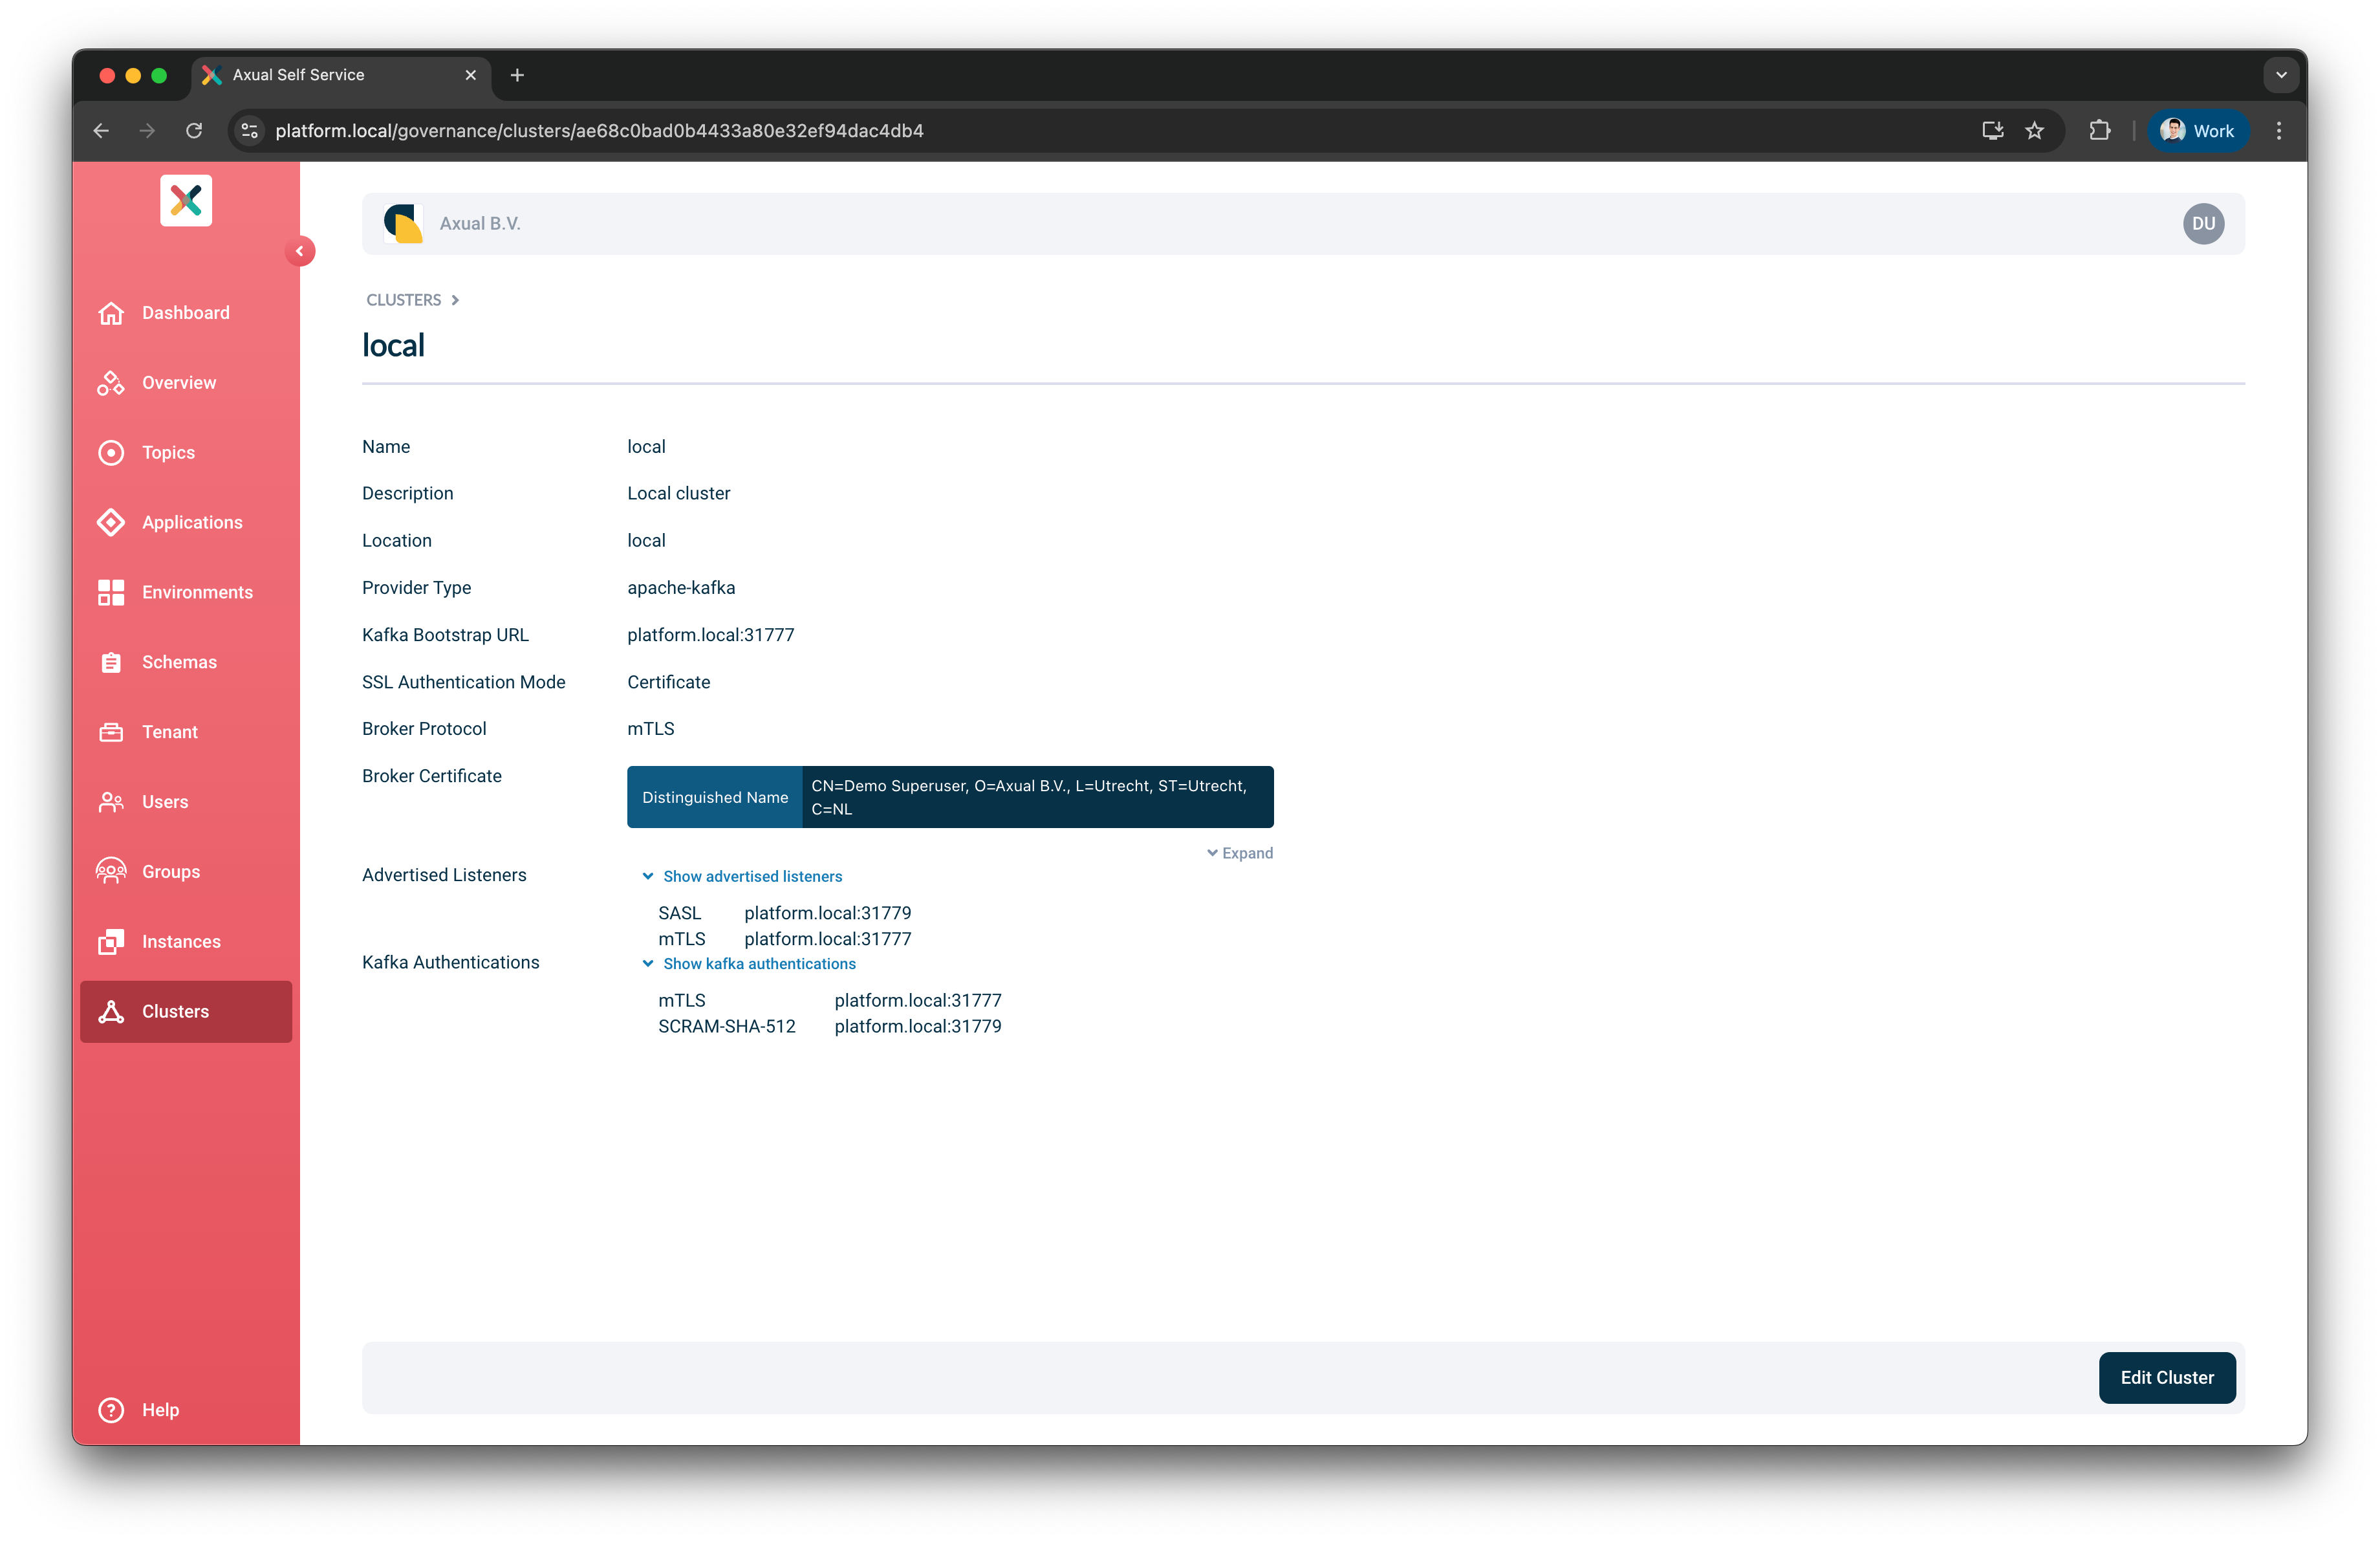
Task: Collapse the red sidebar
Action: click(x=301, y=251)
